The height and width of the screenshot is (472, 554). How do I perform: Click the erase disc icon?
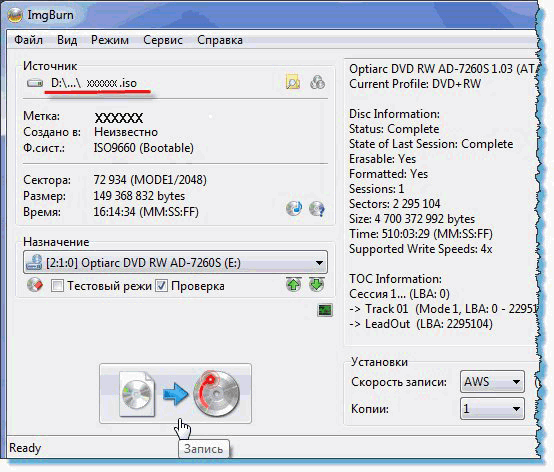coord(35,285)
